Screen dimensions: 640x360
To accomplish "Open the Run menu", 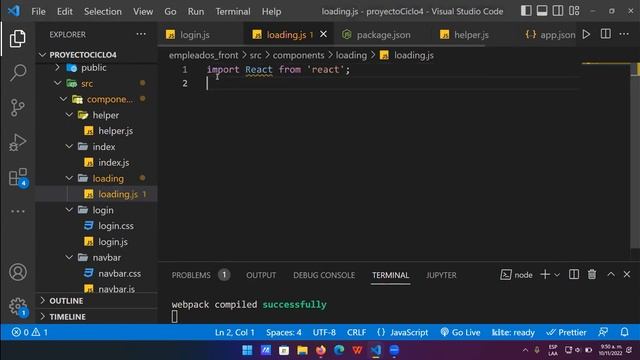I will pos(196,11).
